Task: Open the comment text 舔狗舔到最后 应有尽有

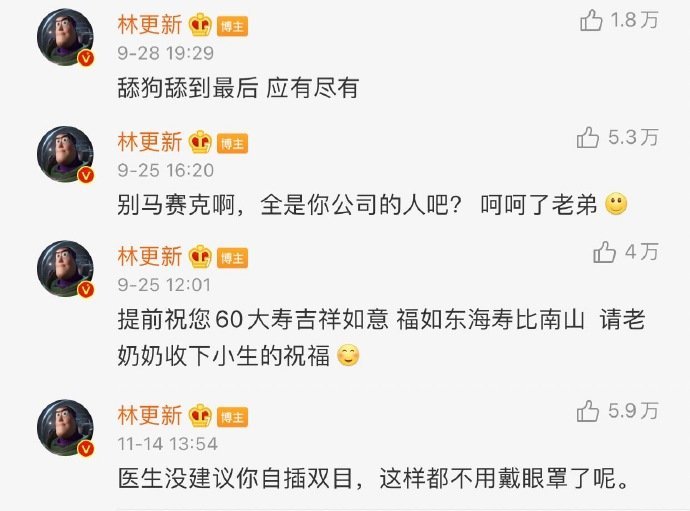Action: click(x=238, y=88)
